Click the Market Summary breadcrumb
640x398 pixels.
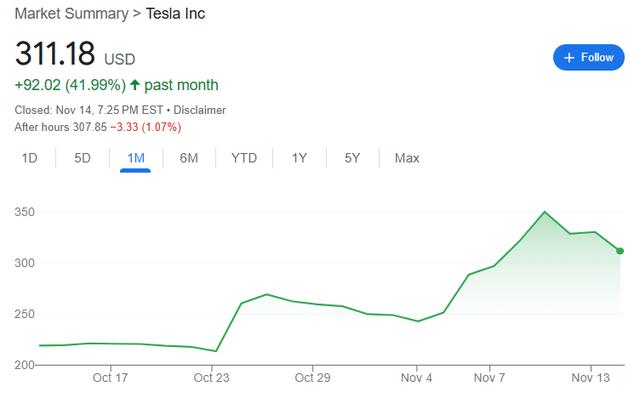(x=71, y=13)
